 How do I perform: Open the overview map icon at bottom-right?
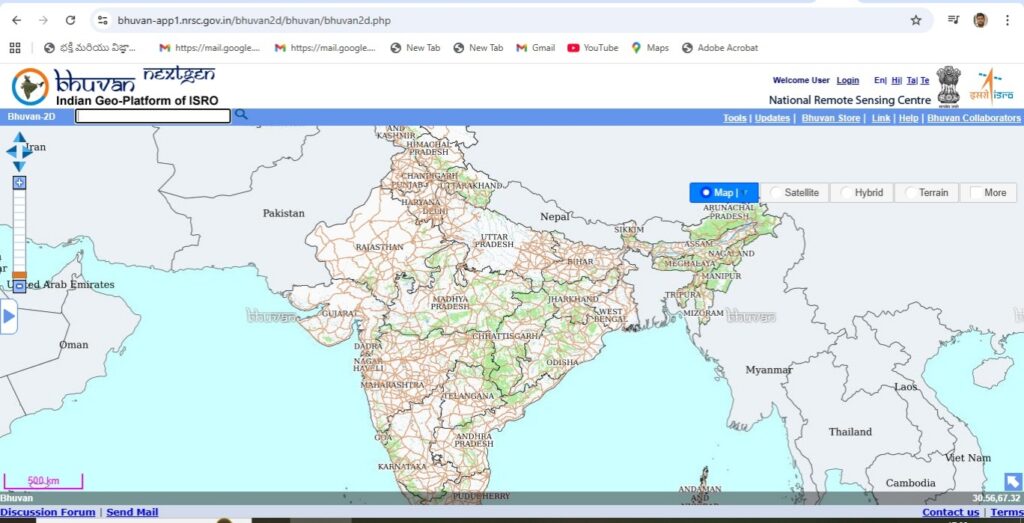[1012, 481]
